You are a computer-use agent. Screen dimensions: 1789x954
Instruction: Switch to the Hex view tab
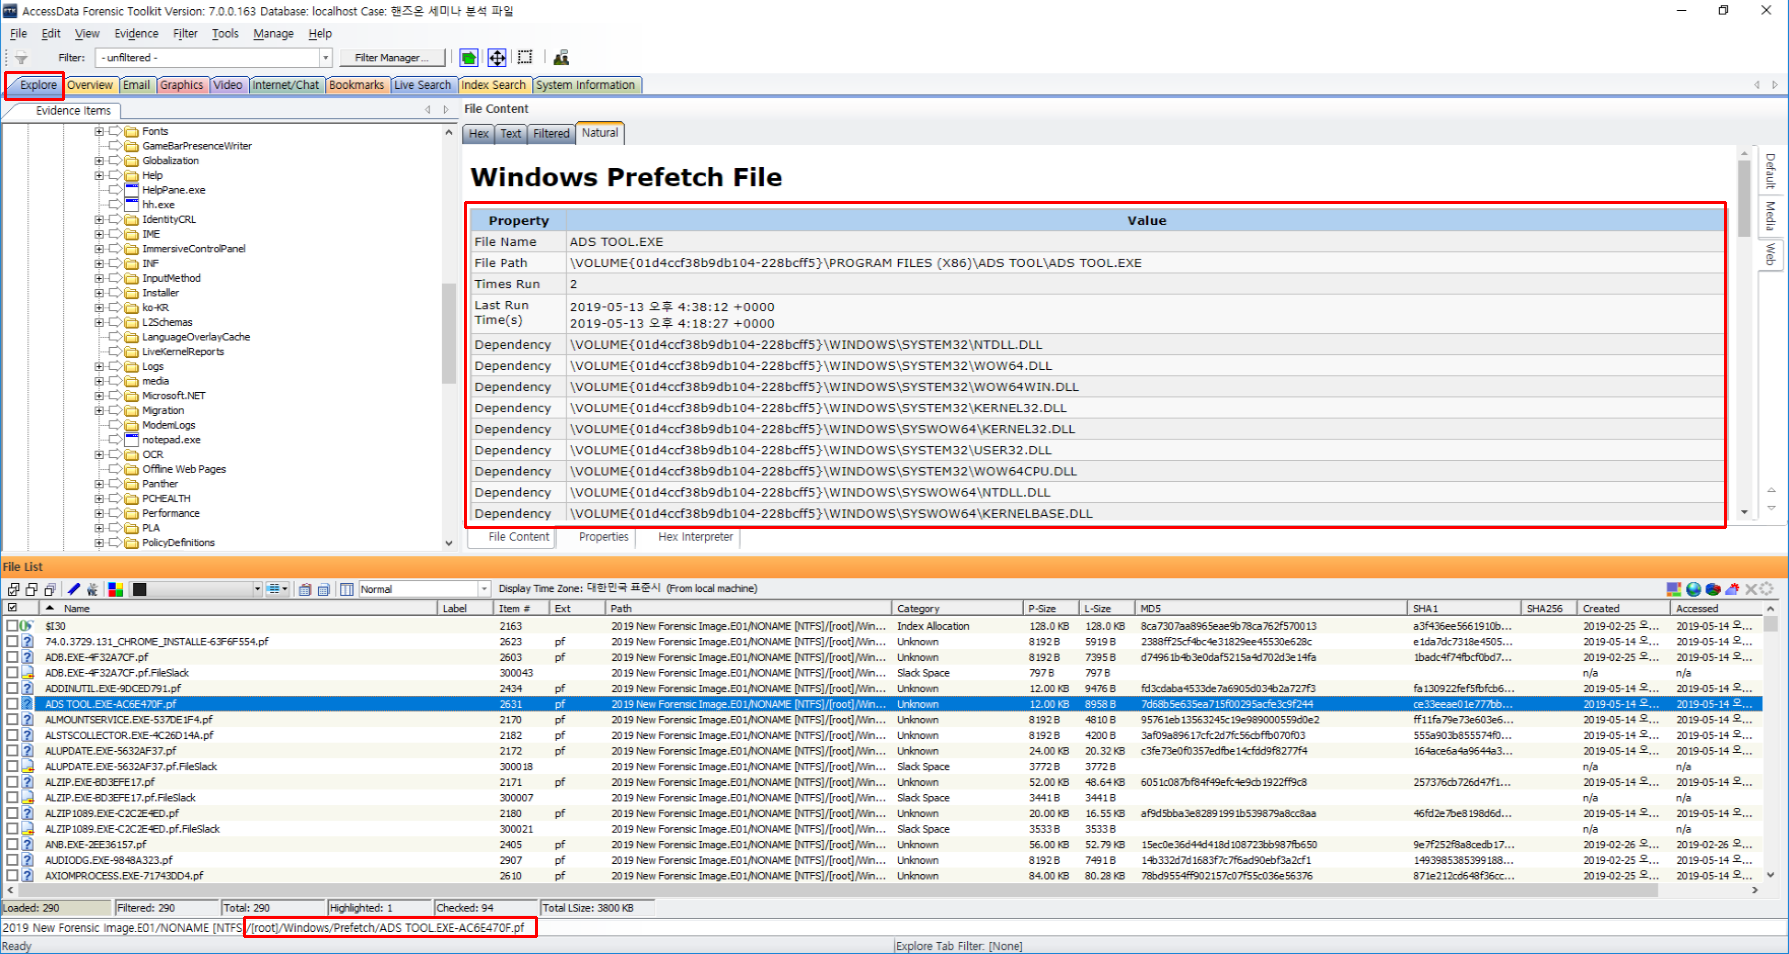pyautogui.click(x=479, y=134)
